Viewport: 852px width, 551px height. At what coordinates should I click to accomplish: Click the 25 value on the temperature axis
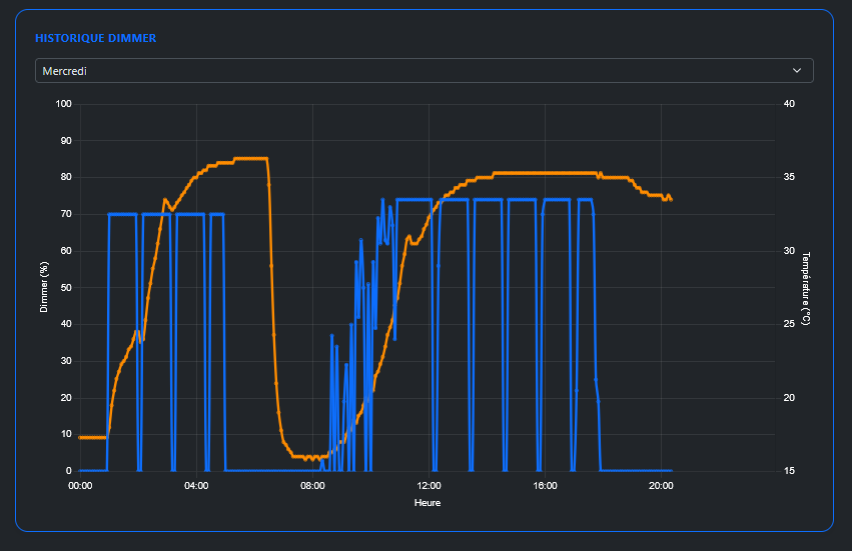point(790,324)
